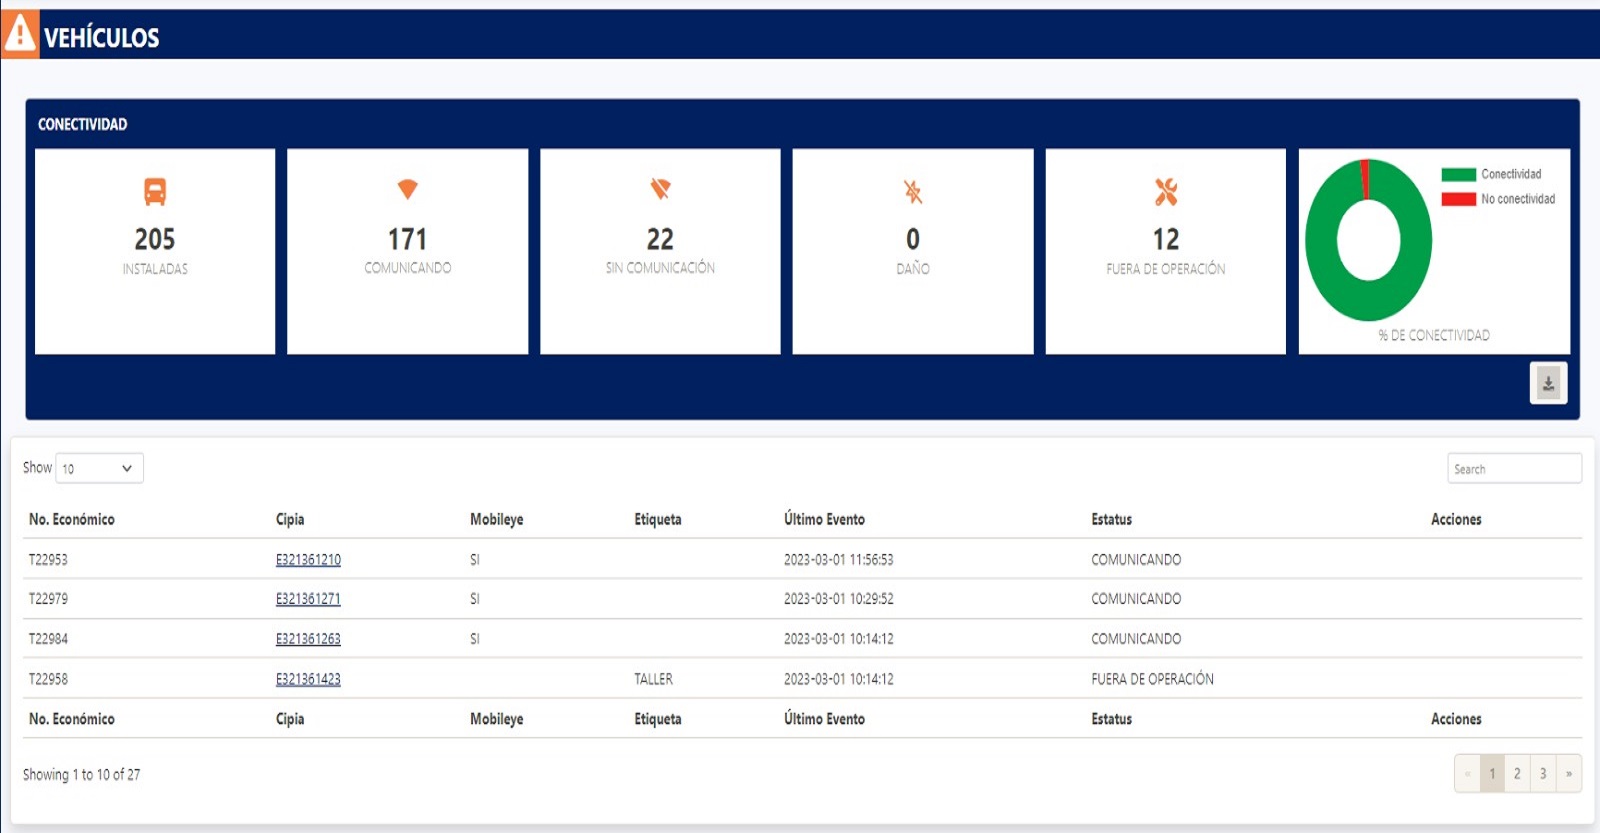Download the connectivity report

pyautogui.click(x=1547, y=383)
